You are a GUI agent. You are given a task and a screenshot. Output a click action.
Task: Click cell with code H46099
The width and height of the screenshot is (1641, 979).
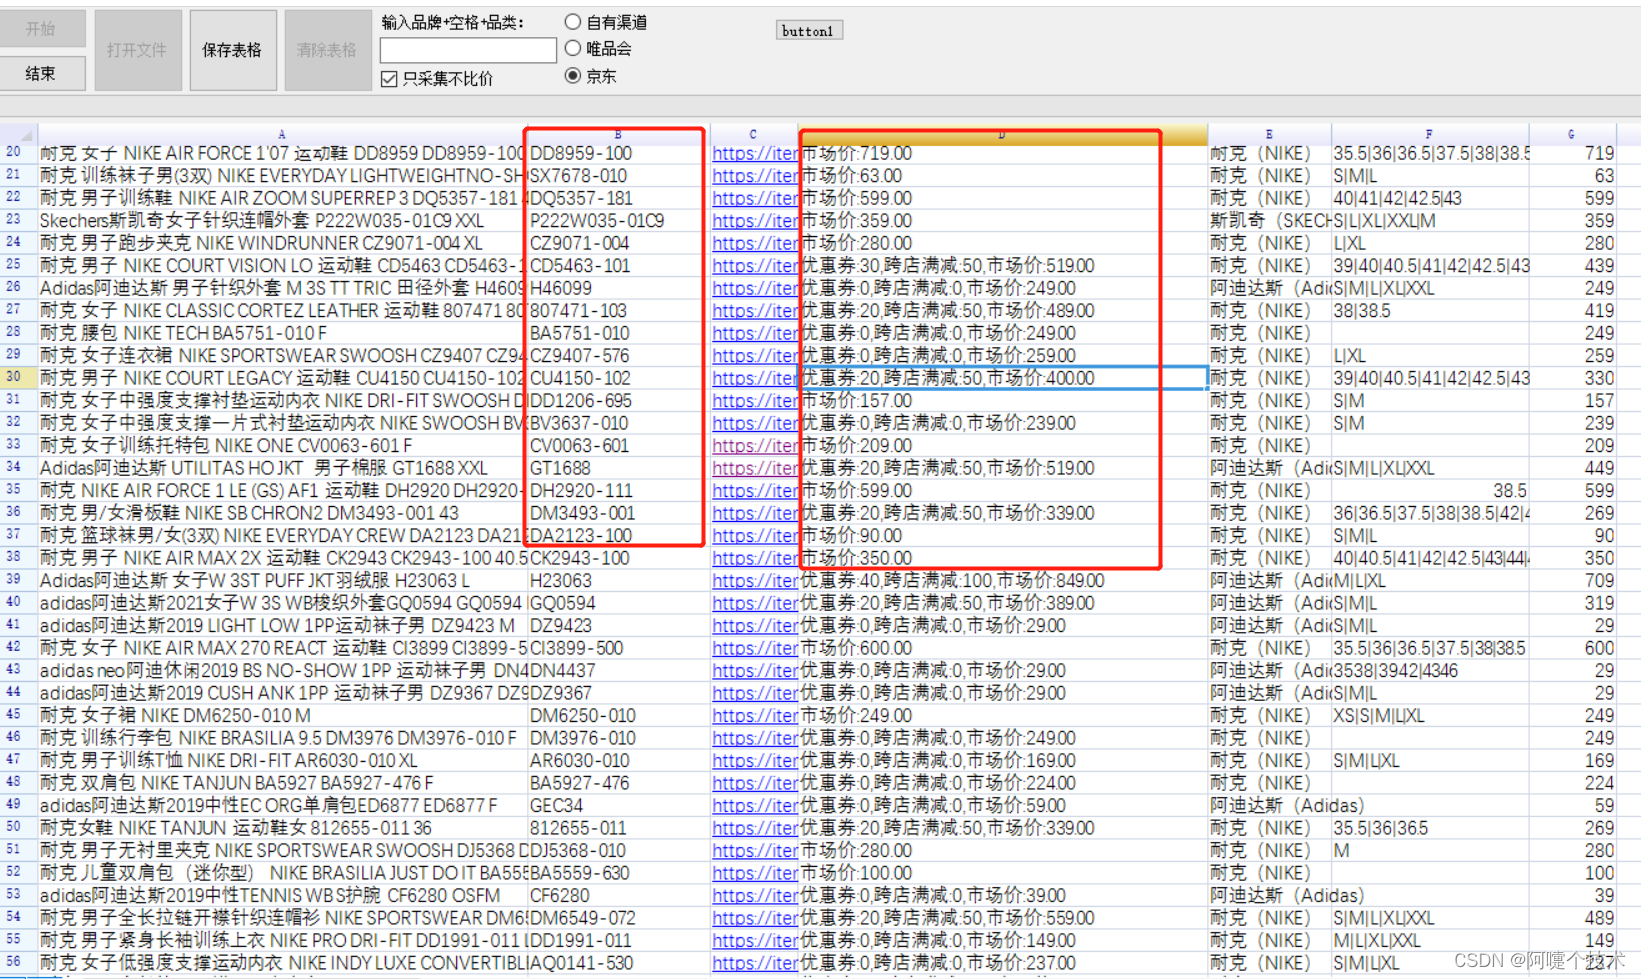point(618,288)
